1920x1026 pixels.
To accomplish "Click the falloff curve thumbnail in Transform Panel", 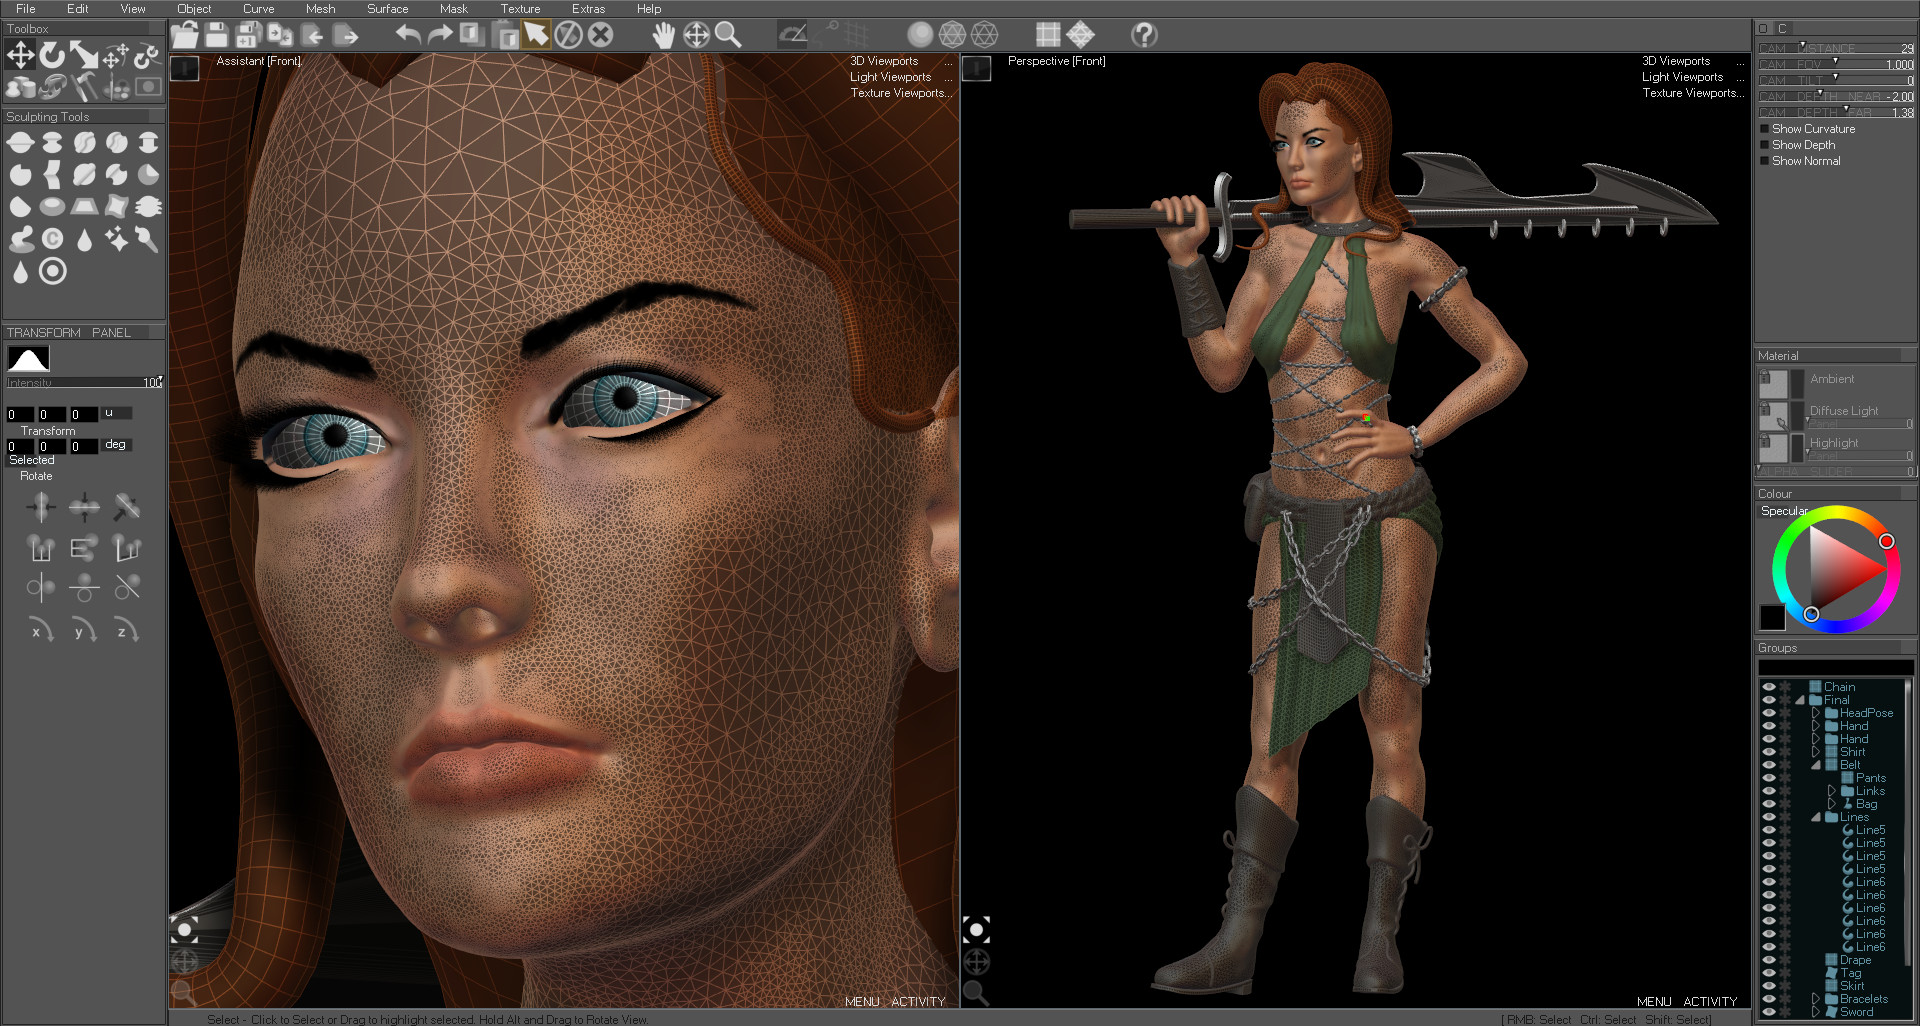I will click(x=28, y=358).
